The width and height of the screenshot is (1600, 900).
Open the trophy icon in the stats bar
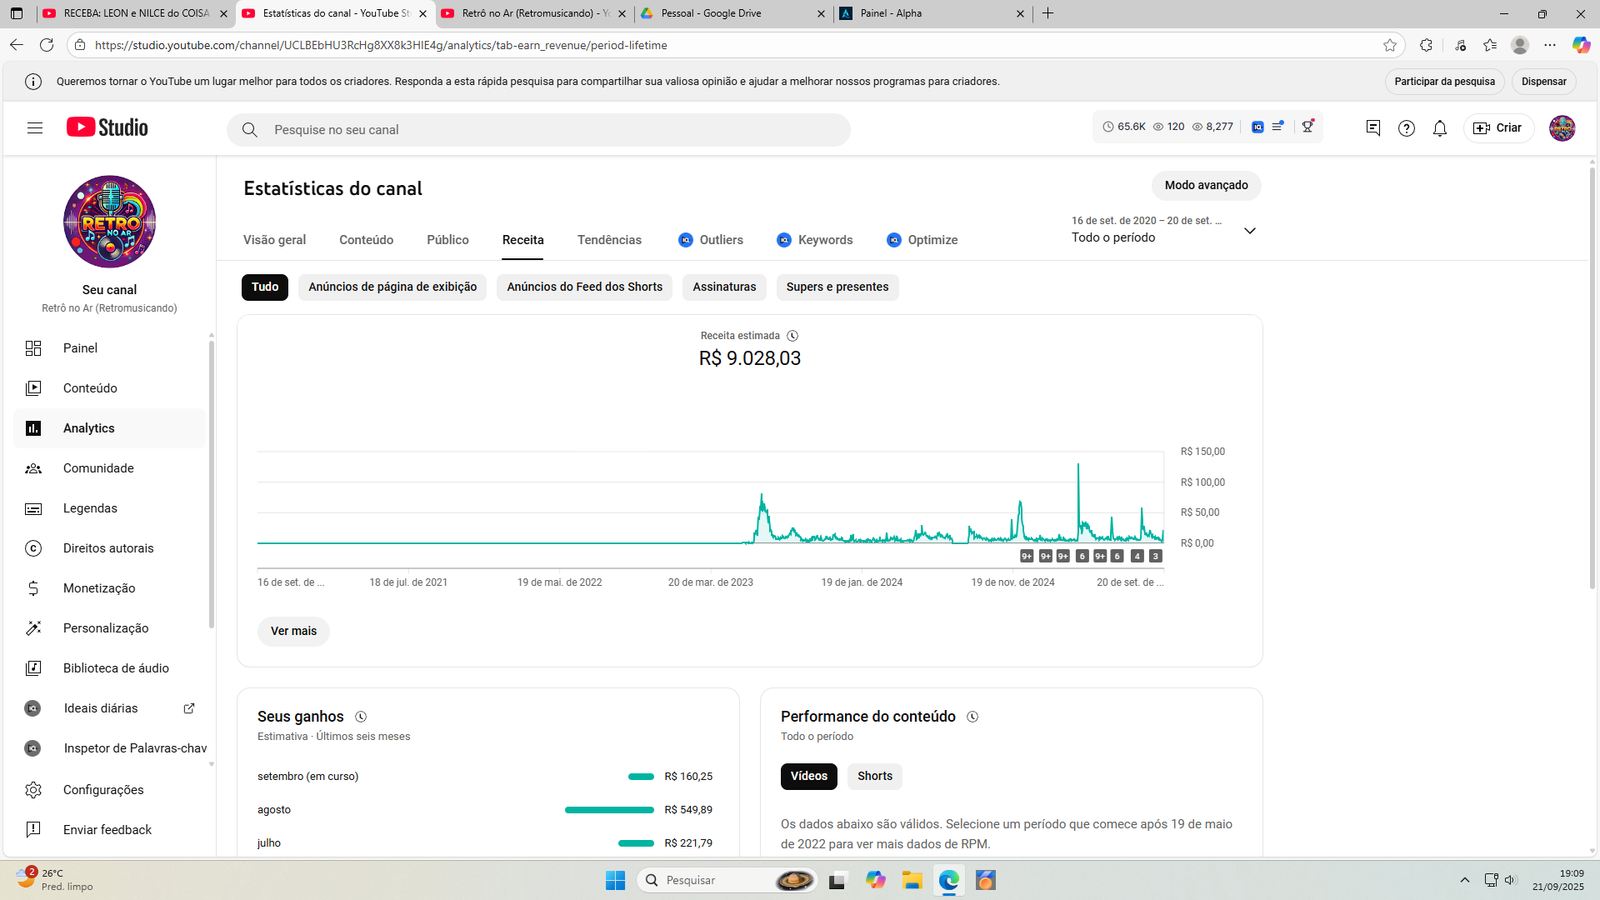(x=1308, y=127)
